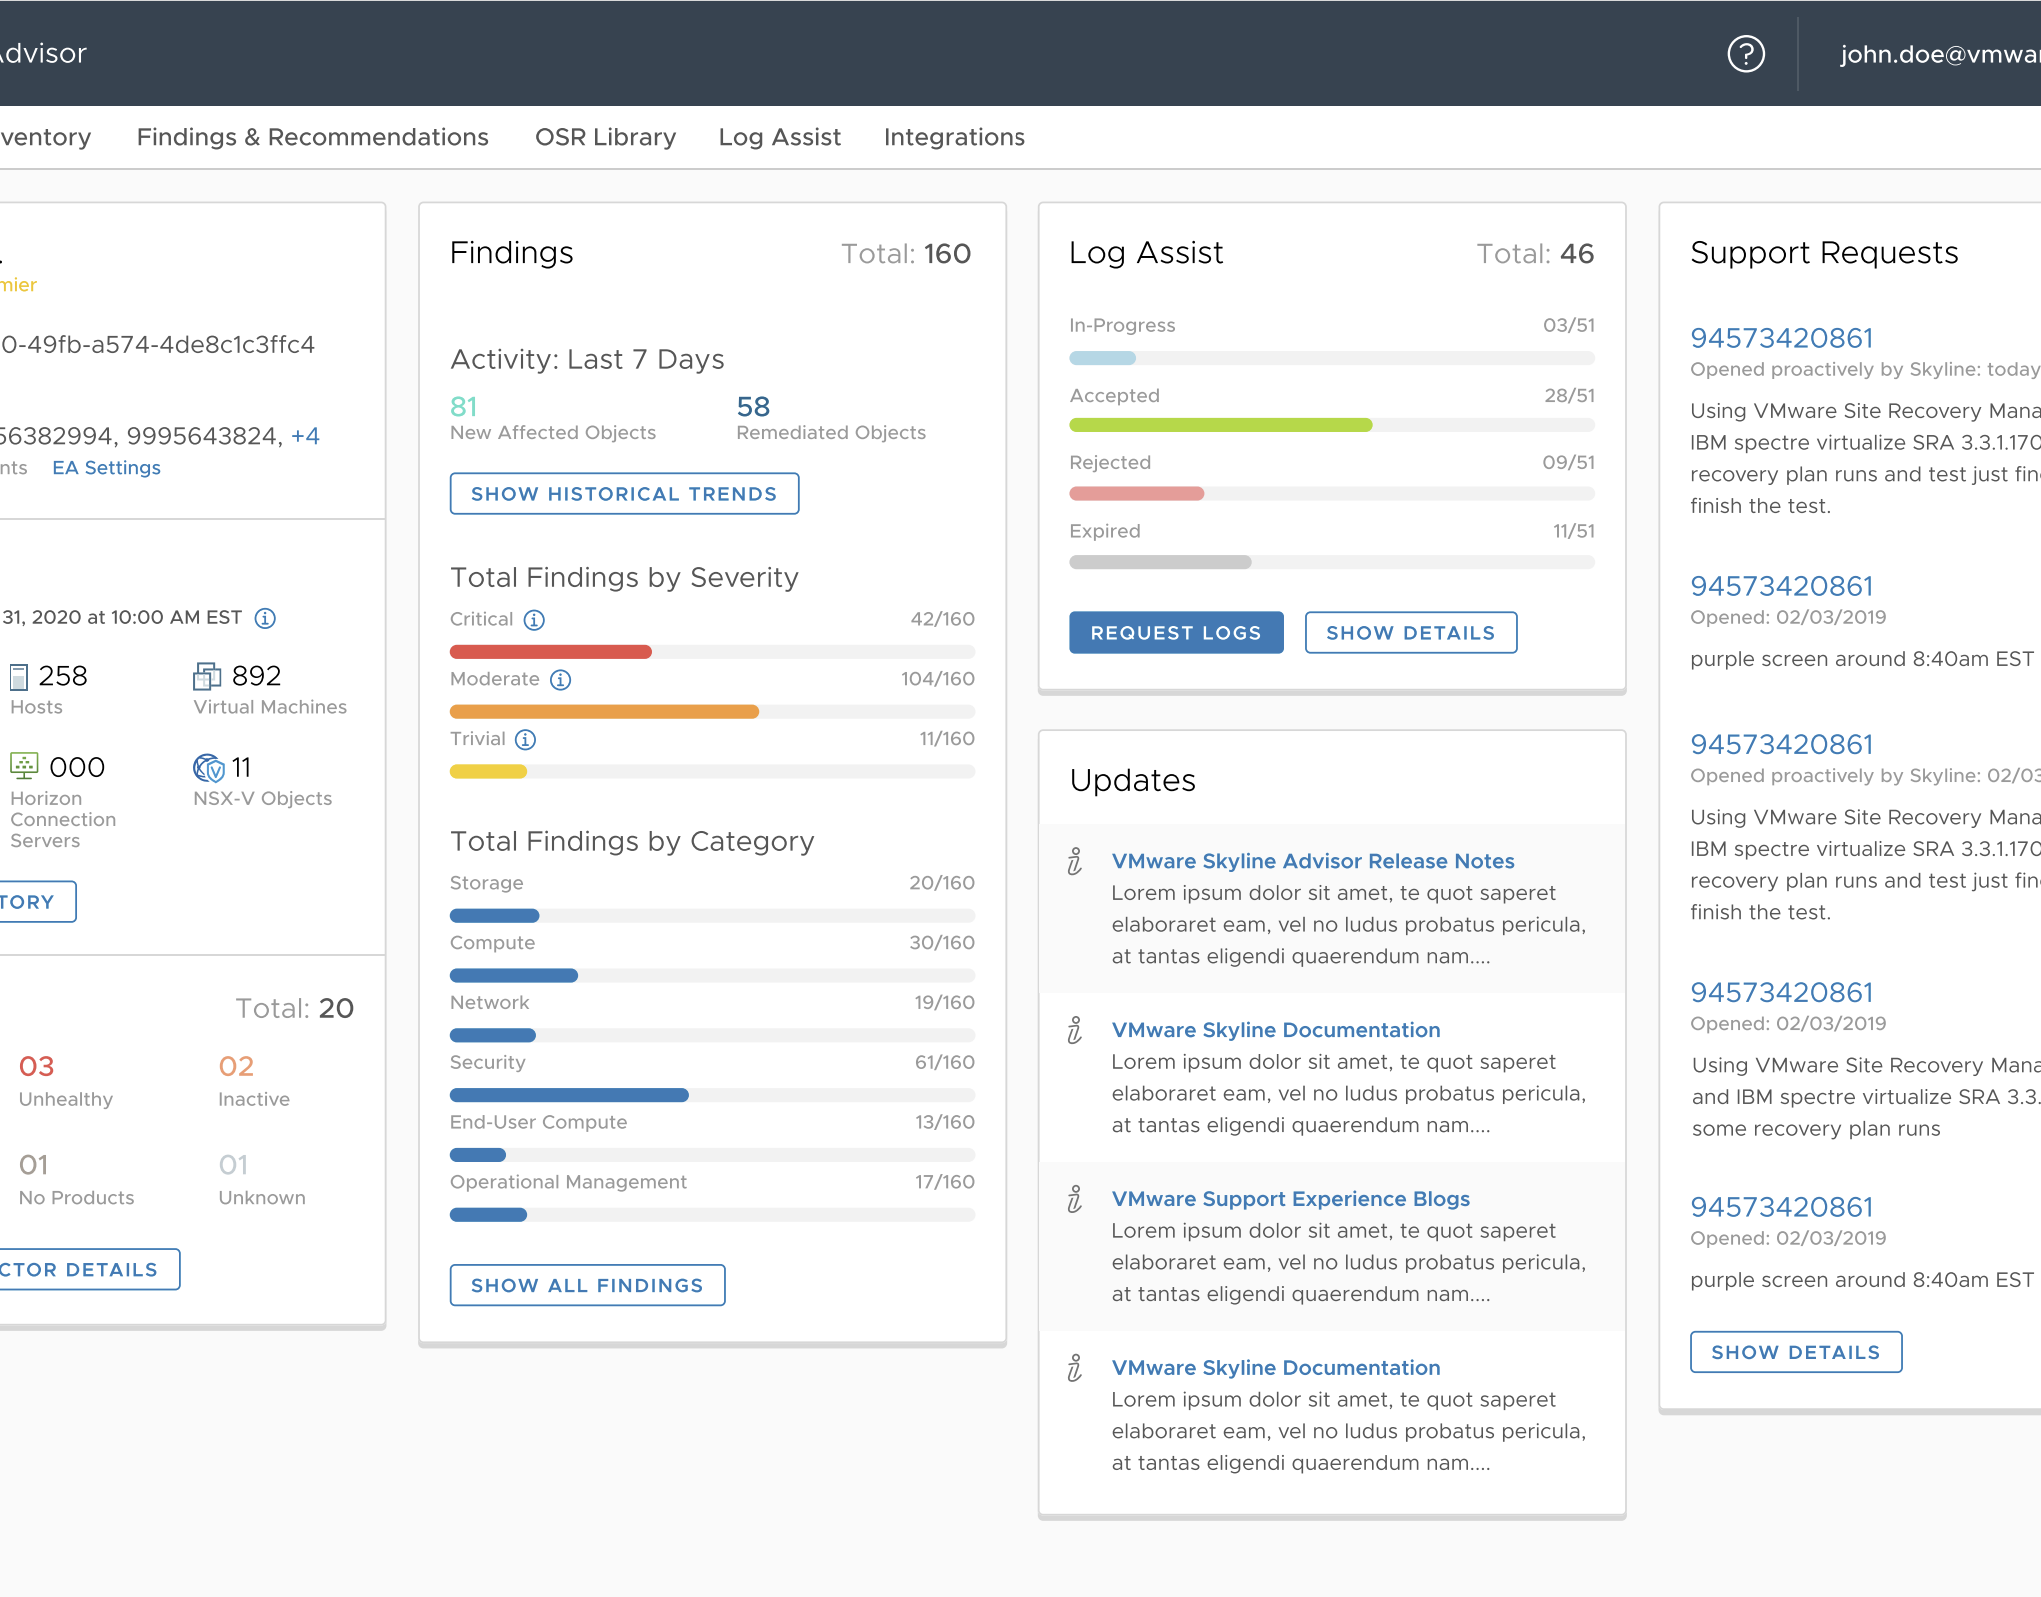Open last VMware Skyline Documentation link
The height and width of the screenshot is (1597, 2041).
(1275, 1368)
